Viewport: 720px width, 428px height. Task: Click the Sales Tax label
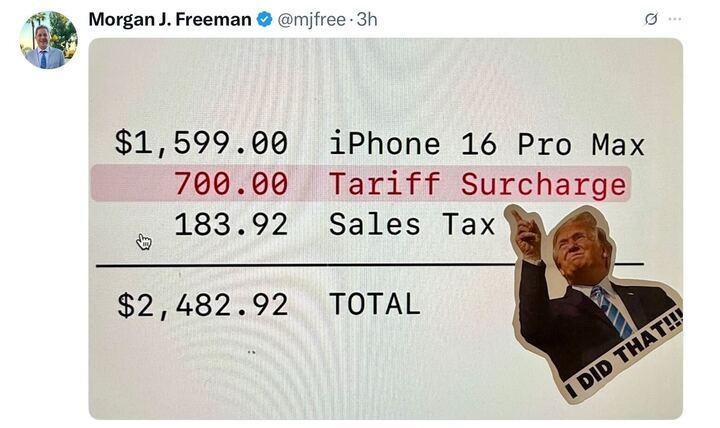click(x=412, y=225)
